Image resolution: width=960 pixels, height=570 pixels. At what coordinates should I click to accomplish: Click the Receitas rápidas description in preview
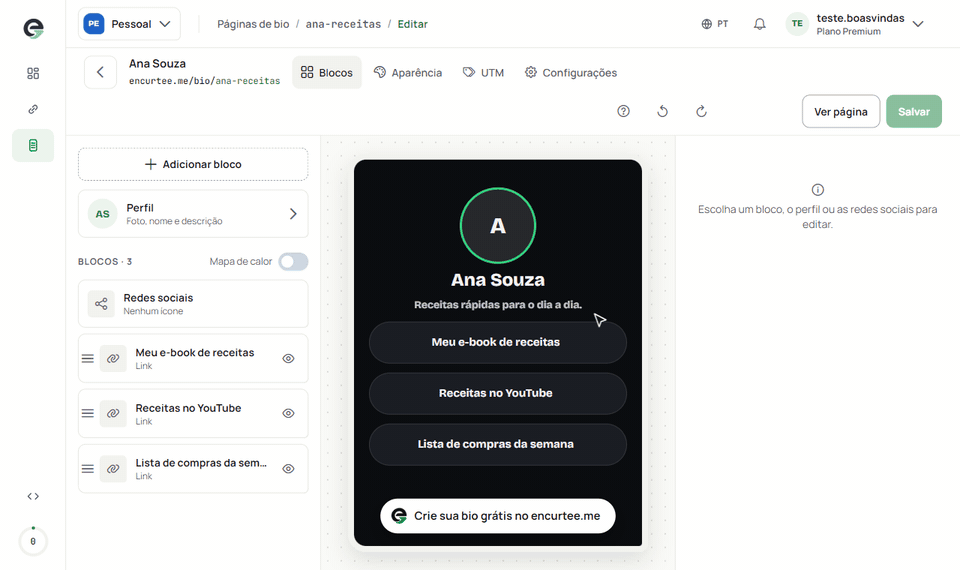coord(498,304)
